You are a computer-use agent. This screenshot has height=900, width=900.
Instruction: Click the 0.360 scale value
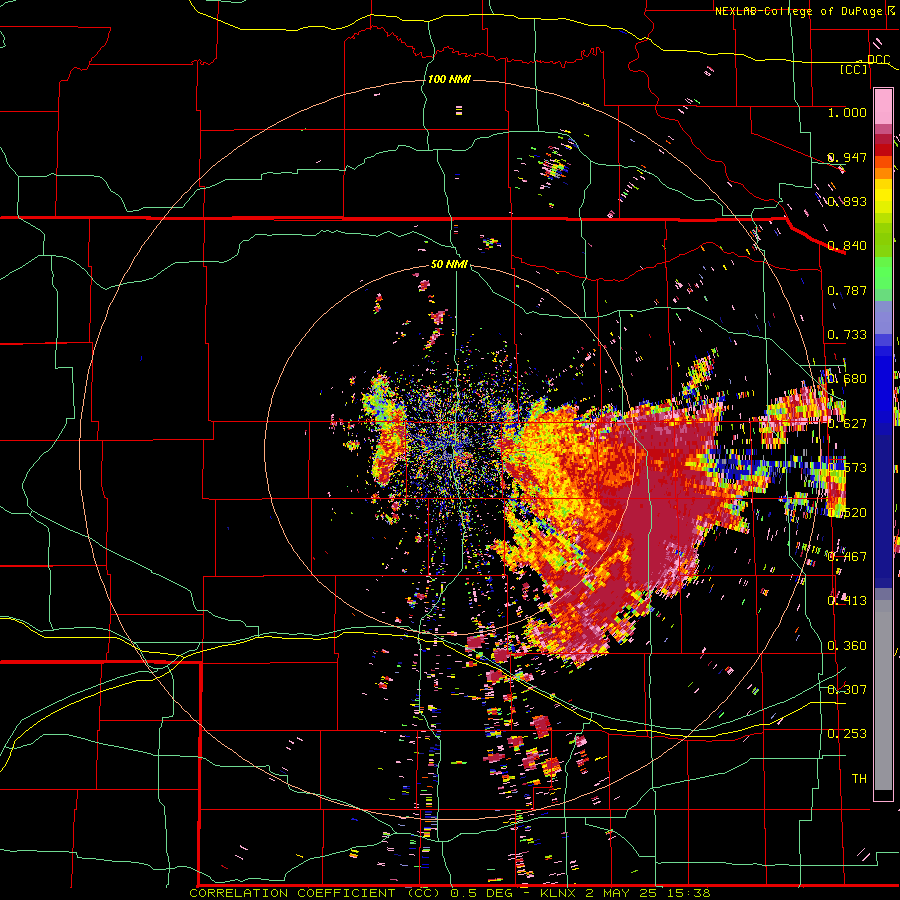(x=847, y=645)
